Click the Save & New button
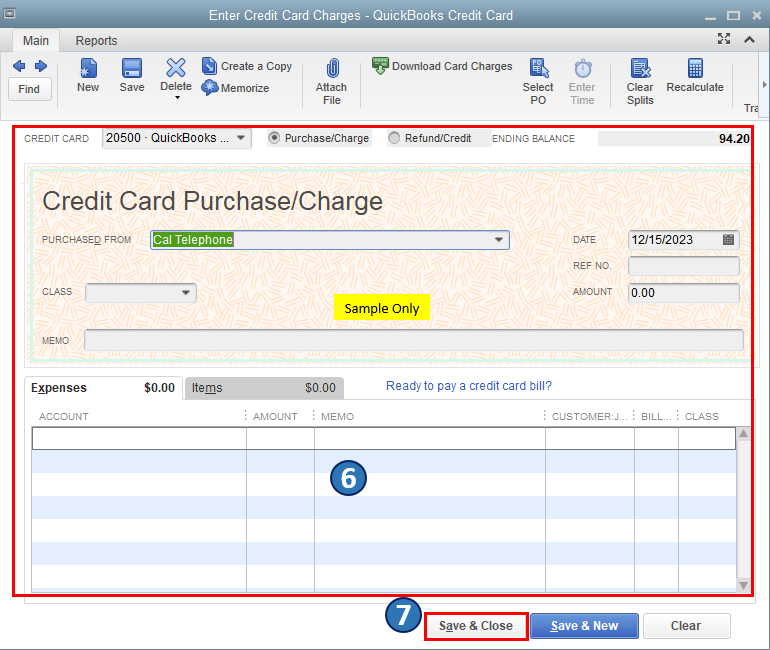 pos(584,626)
